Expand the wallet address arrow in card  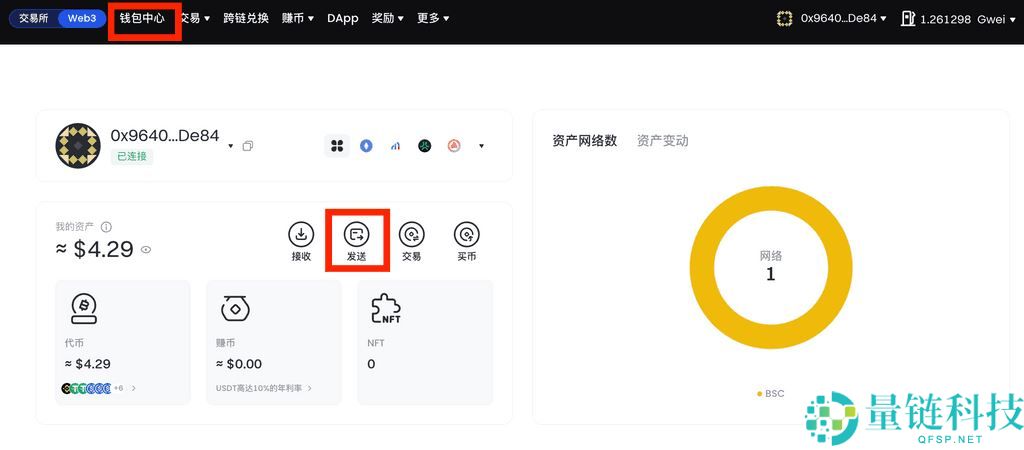pyautogui.click(x=231, y=146)
